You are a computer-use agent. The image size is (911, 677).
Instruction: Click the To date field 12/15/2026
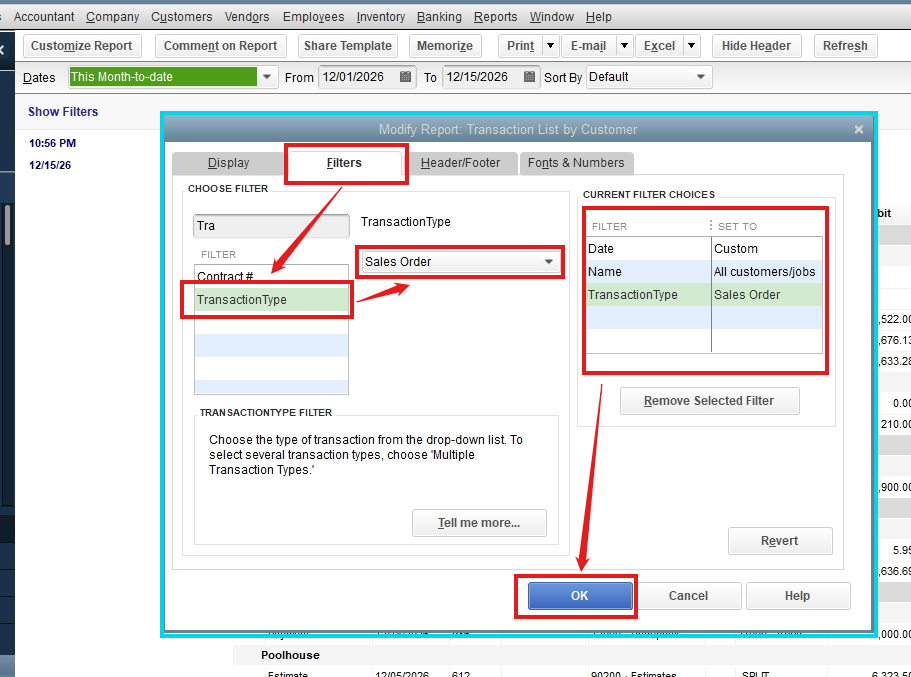click(482, 77)
